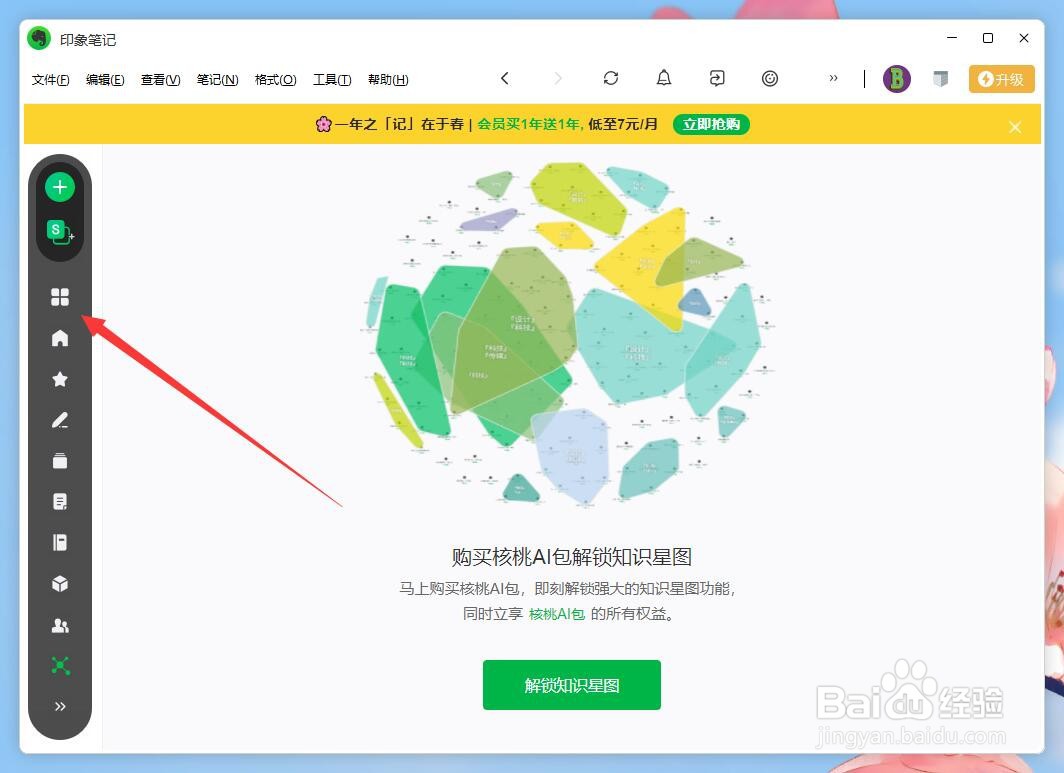The width and height of the screenshot is (1064, 773).
Task: Open the dashboard grid icon in sidebar
Action: point(60,297)
